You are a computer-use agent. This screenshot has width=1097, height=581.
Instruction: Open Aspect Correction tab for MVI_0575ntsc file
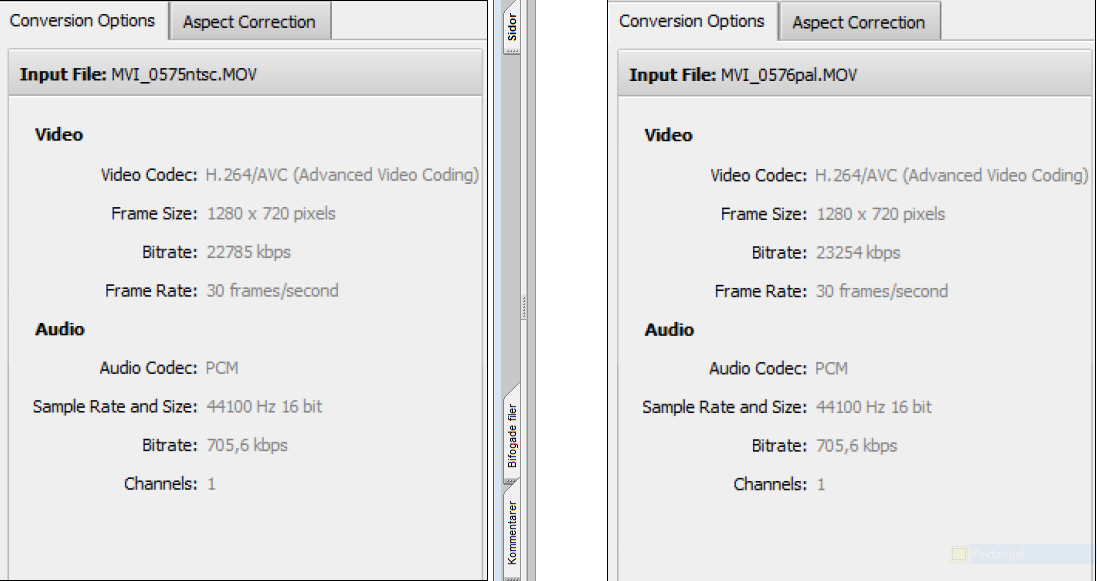[249, 22]
